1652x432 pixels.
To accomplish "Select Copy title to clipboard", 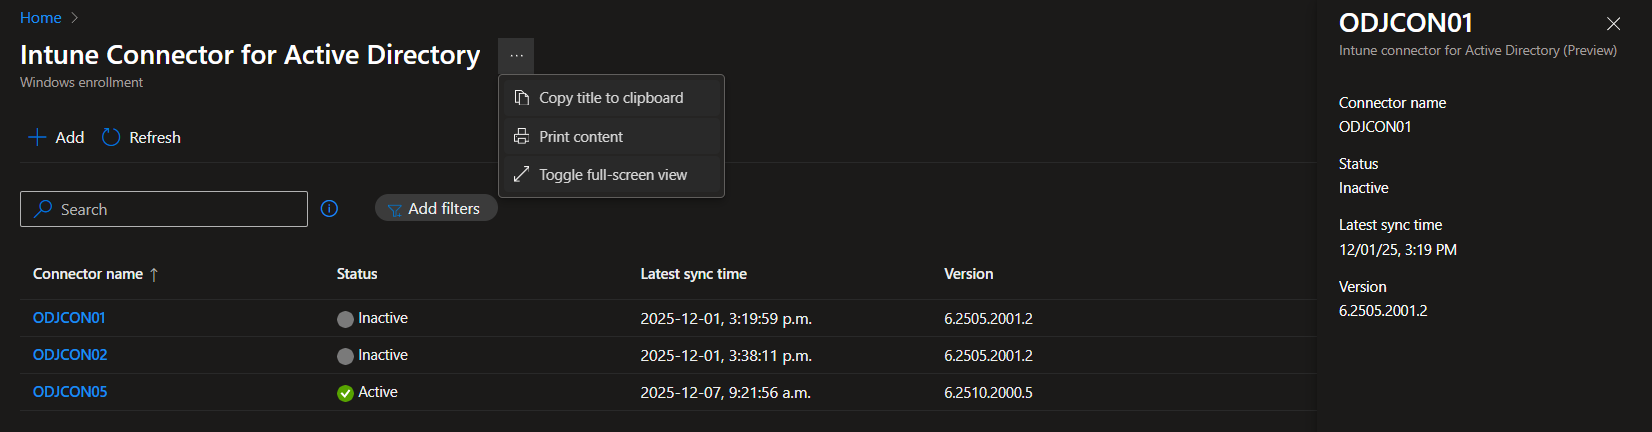I will 611,98.
